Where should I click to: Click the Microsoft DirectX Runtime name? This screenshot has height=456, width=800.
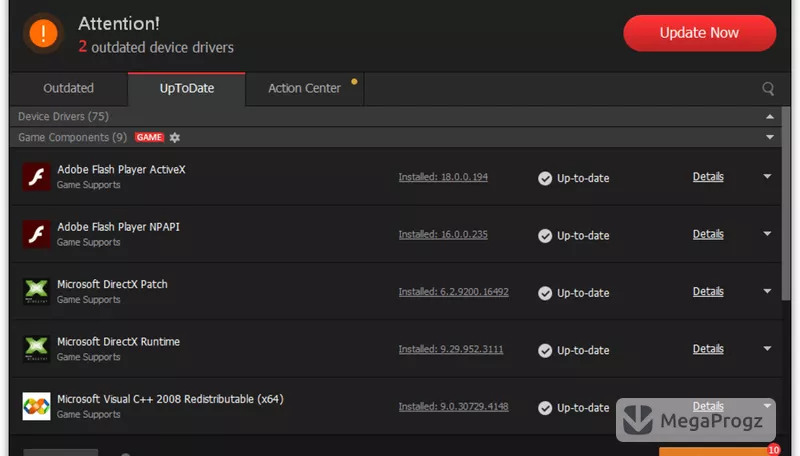118,341
